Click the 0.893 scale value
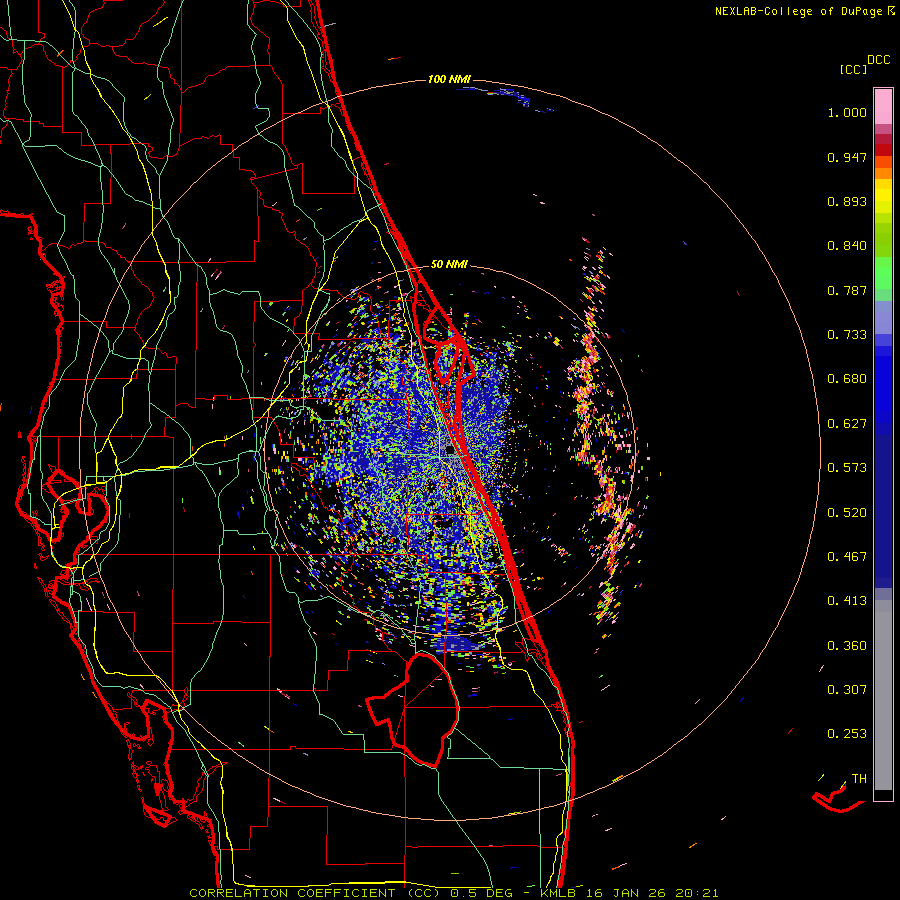The width and height of the screenshot is (900, 900). pyautogui.click(x=847, y=201)
